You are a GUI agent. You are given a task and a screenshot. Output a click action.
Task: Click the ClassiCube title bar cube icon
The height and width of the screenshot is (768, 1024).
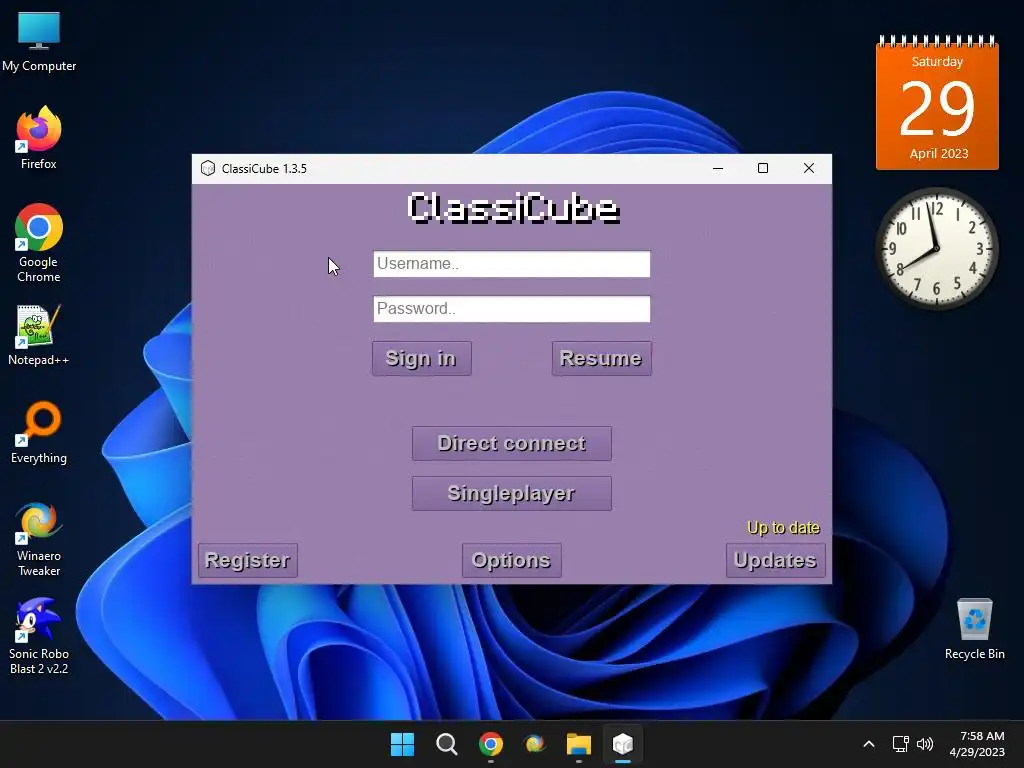coord(208,168)
